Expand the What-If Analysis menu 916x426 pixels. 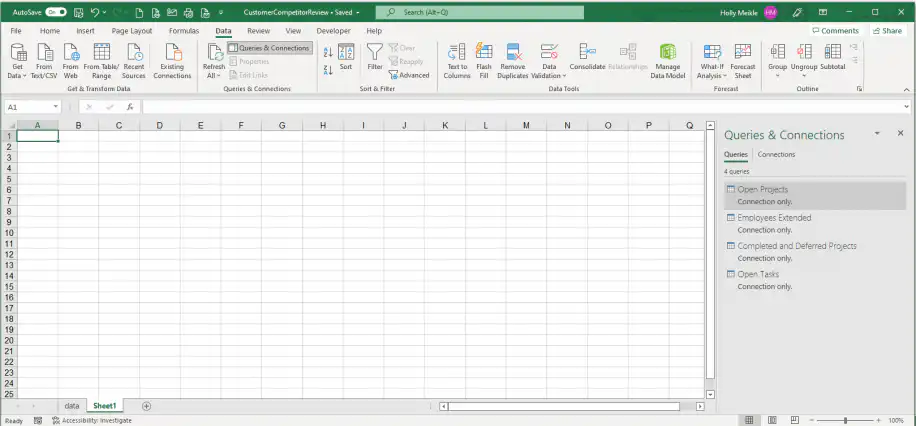click(712, 61)
